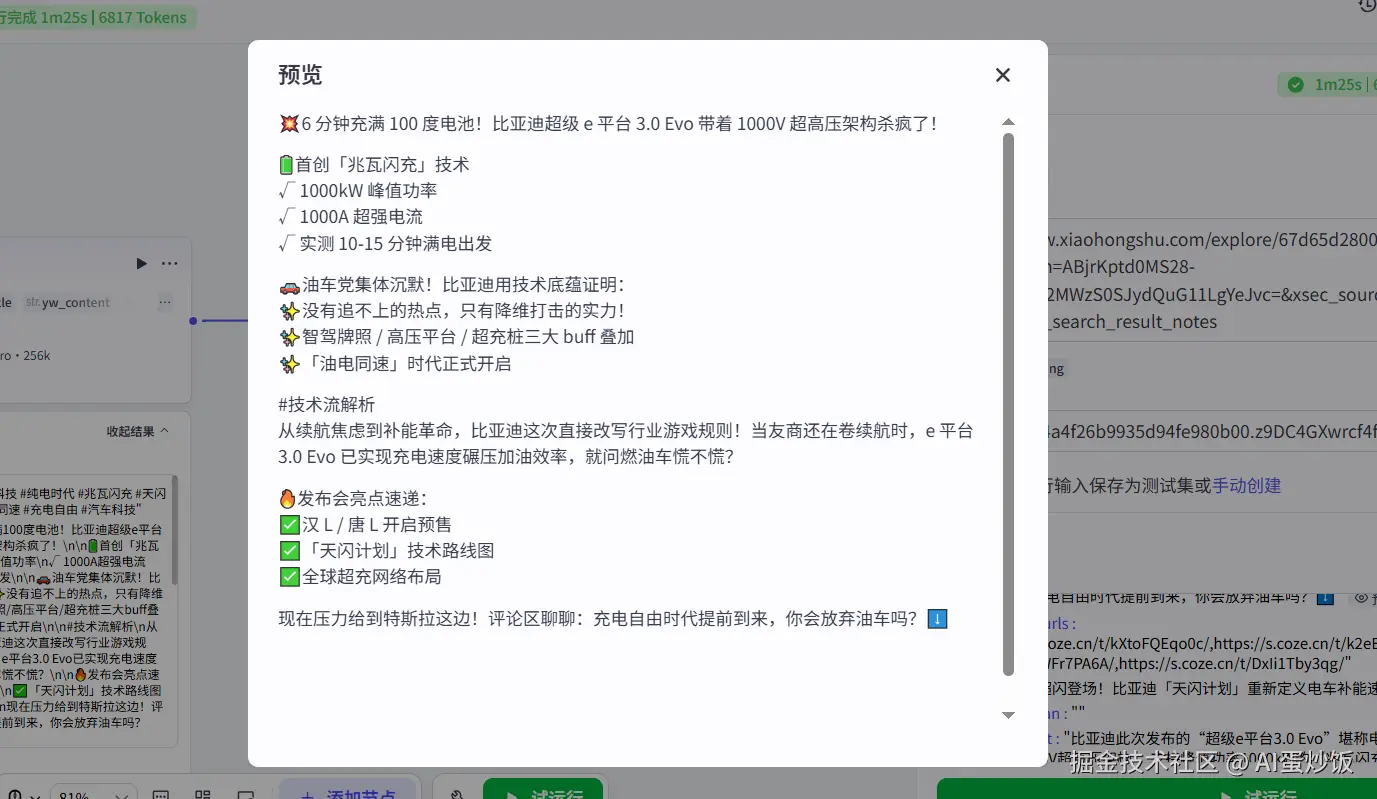
Task: Click the preview dialog vertical scrollbar thumb
Action: (x=1008, y=404)
